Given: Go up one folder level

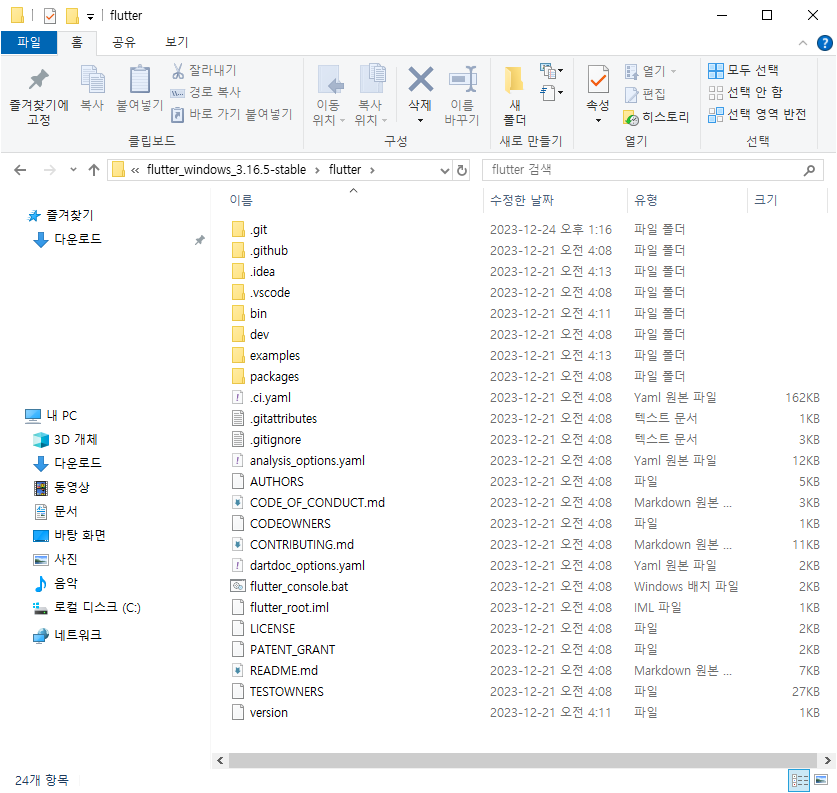Looking at the screenshot, I should [94, 170].
